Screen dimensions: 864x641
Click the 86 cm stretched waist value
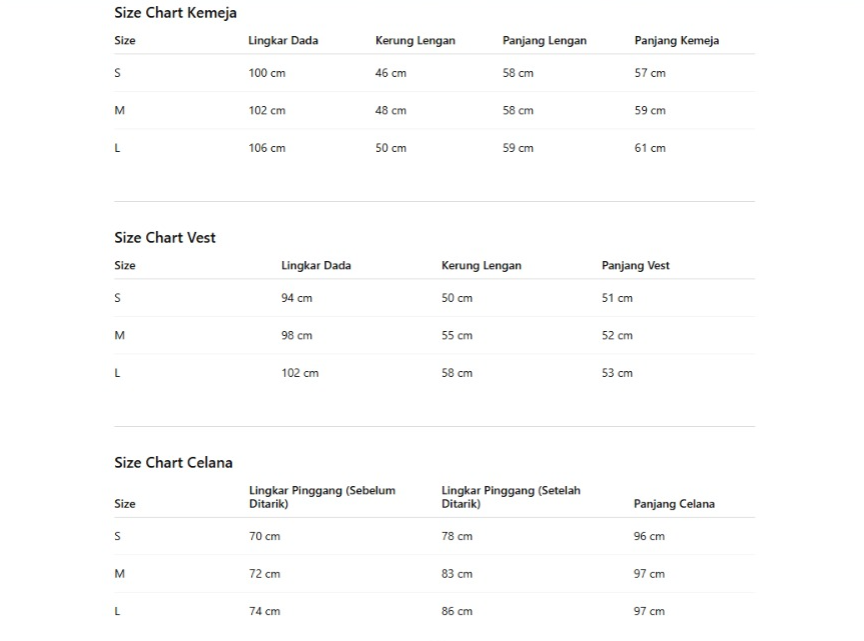[x=457, y=611]
